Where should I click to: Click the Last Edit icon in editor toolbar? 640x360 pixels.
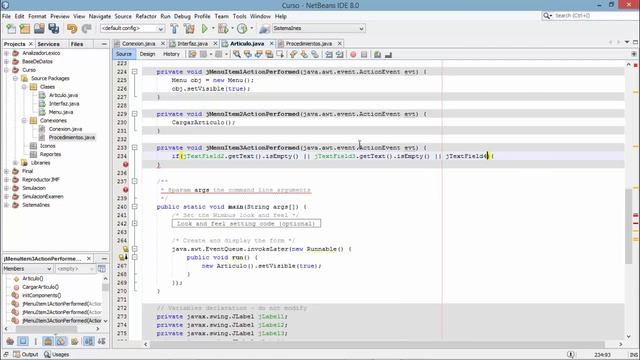(192, 54)
